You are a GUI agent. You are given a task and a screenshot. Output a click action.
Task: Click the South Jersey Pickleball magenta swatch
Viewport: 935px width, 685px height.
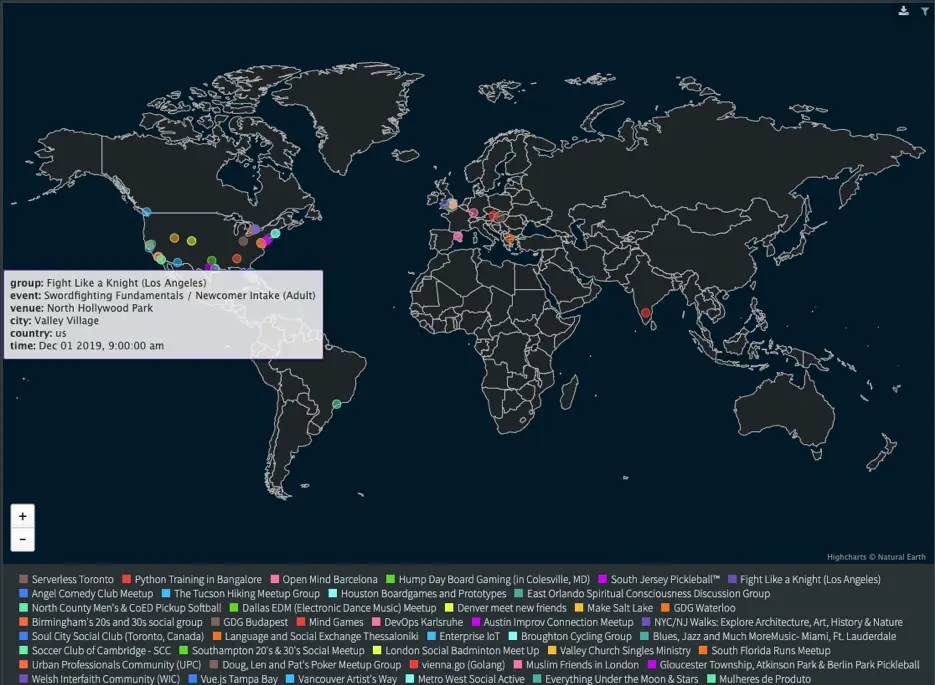[x=603, y=579]
